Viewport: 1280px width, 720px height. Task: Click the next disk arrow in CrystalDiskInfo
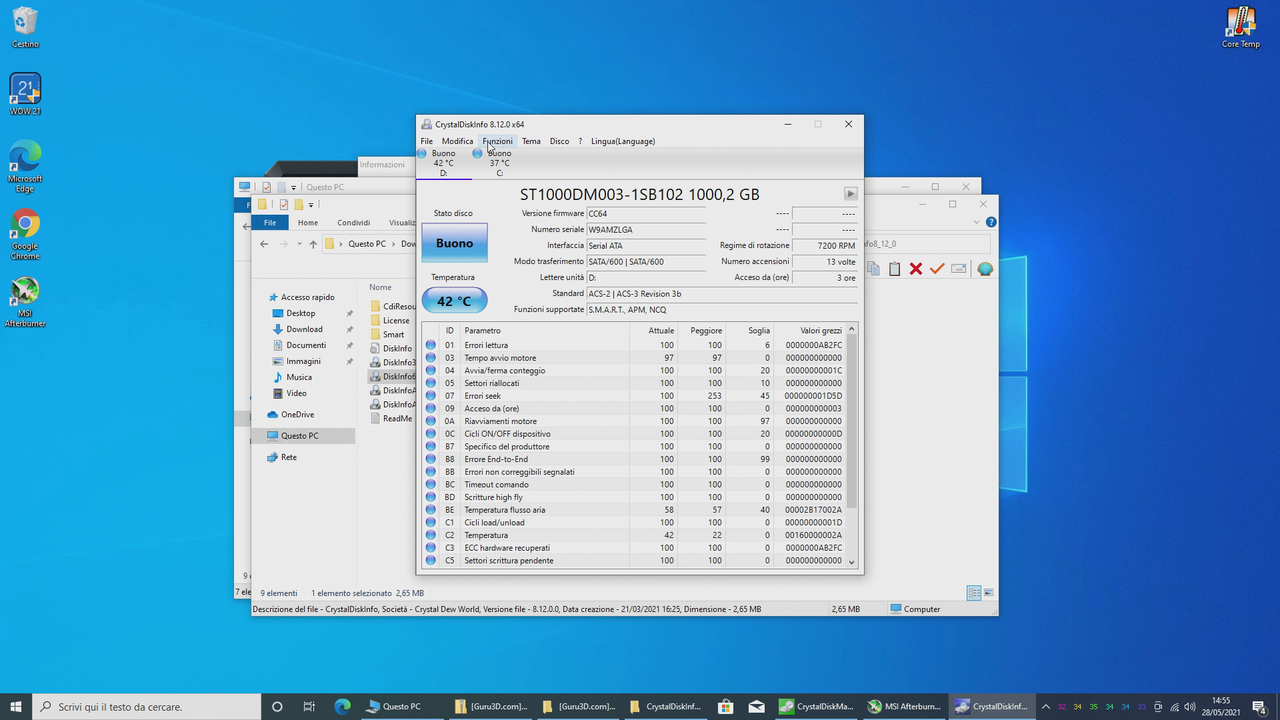(850, 194)
